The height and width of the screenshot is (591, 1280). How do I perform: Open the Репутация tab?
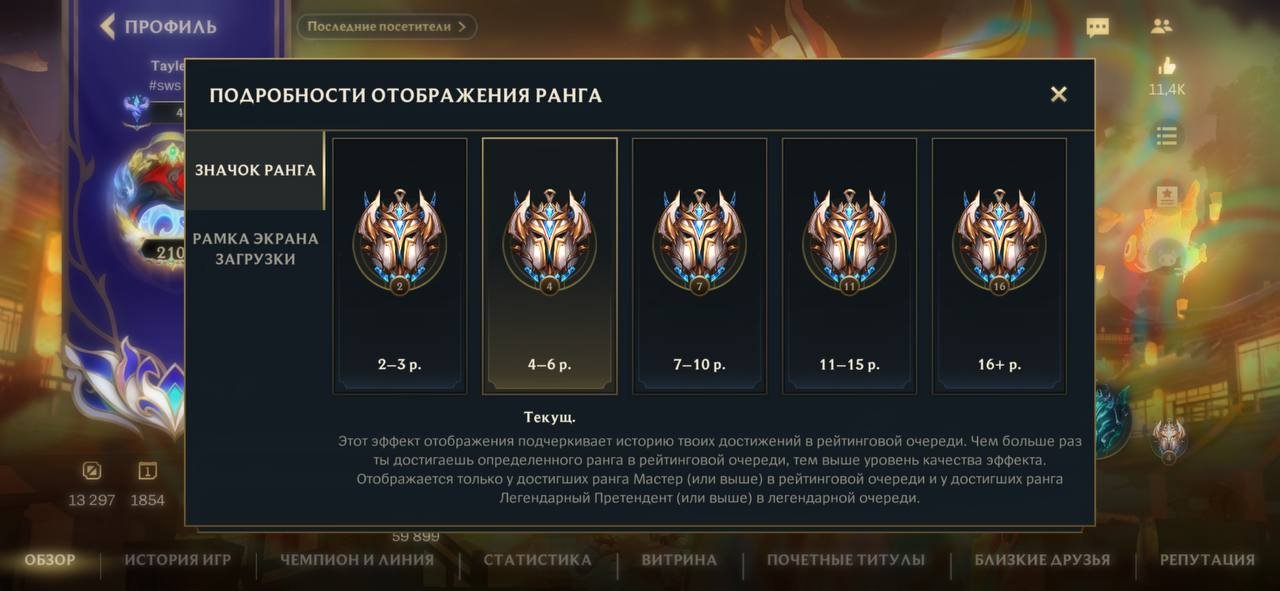tap(1207, 560)
